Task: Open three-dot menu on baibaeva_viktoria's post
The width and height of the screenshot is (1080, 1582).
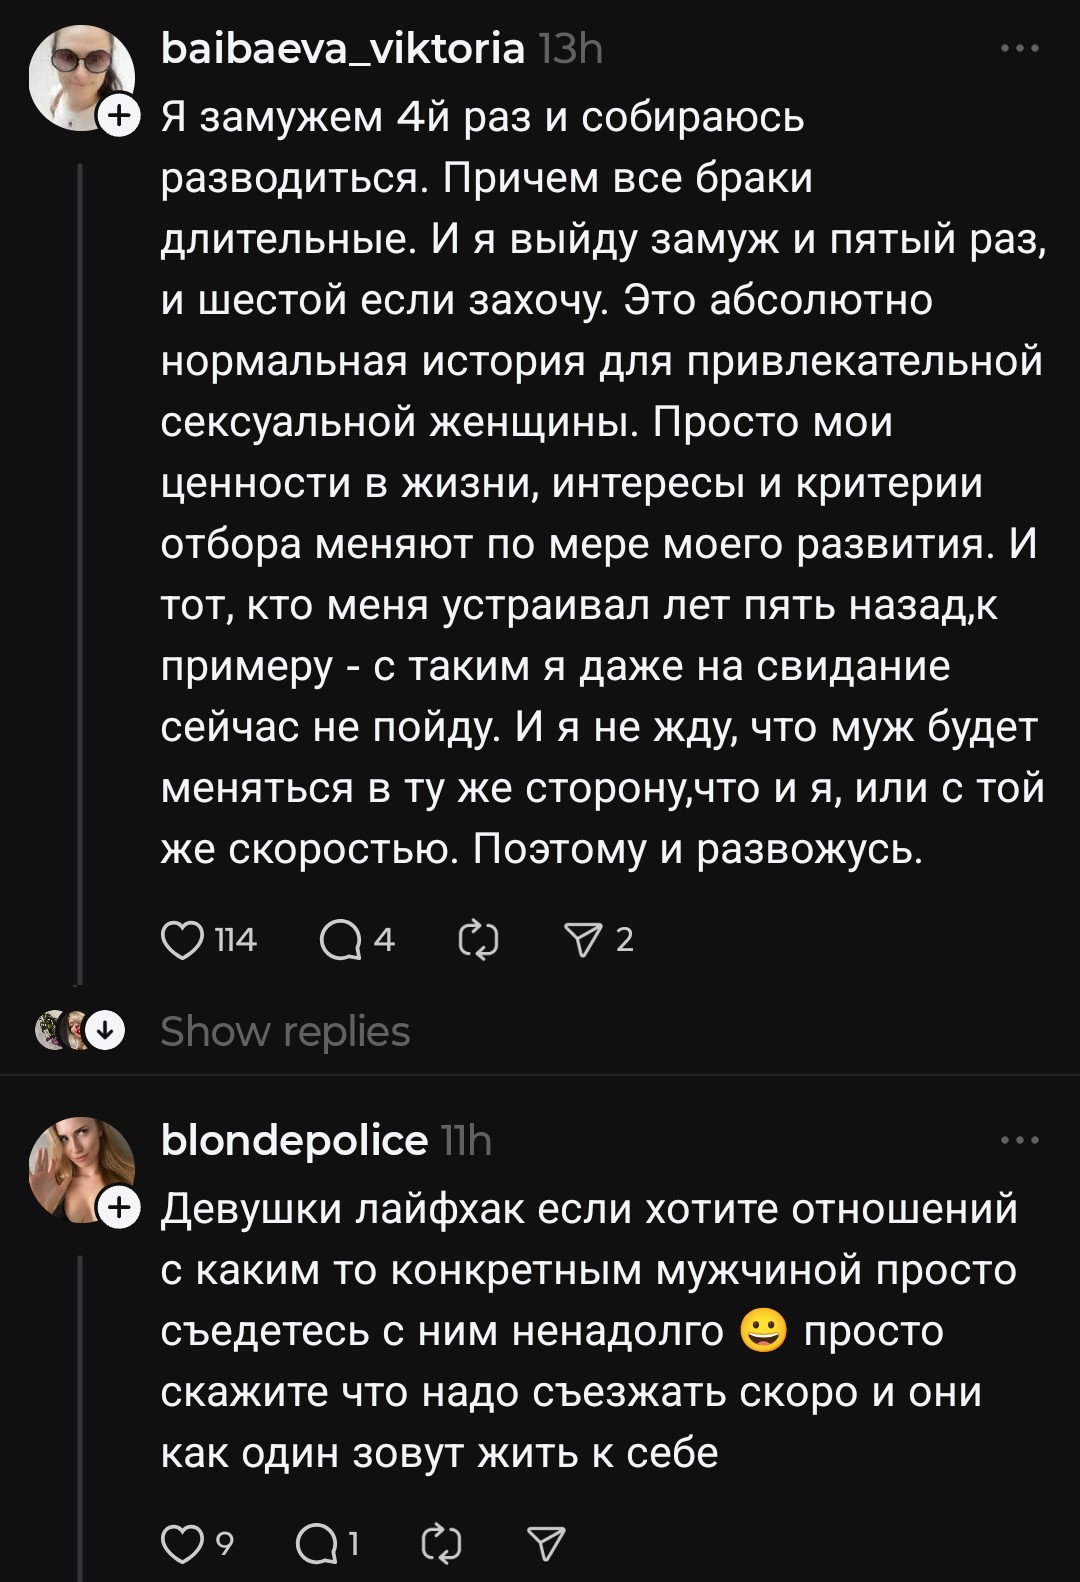Action: [x=1020, y=48]
